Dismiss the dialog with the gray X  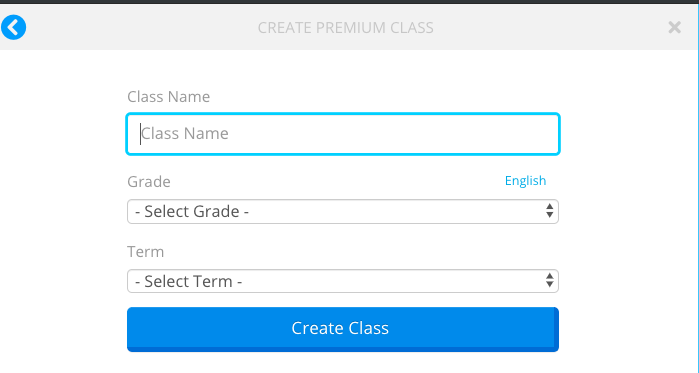tap(674, 28)
